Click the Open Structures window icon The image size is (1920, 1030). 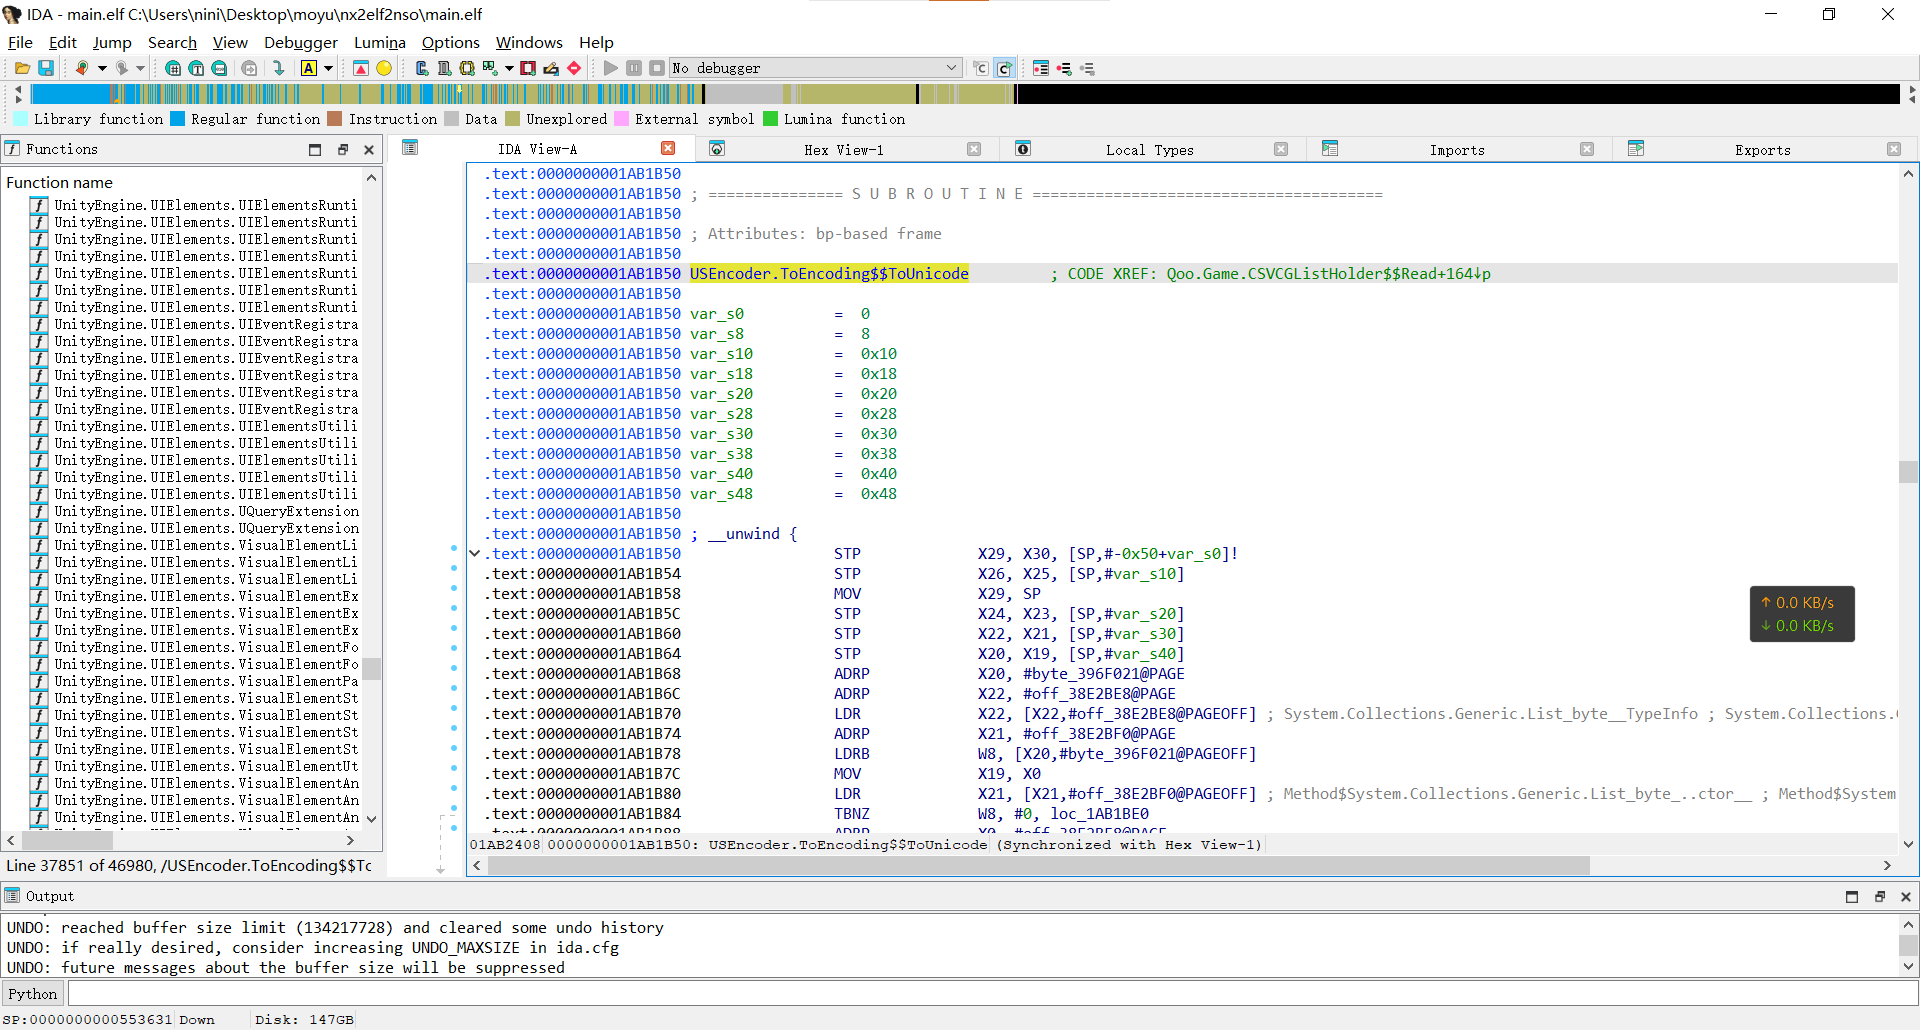point(467,68)
